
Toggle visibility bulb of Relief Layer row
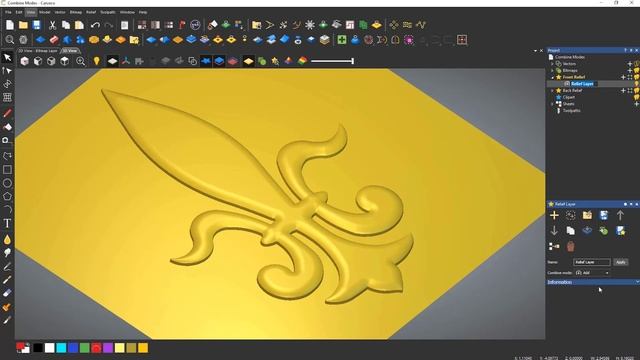click(x=637, y=84)
